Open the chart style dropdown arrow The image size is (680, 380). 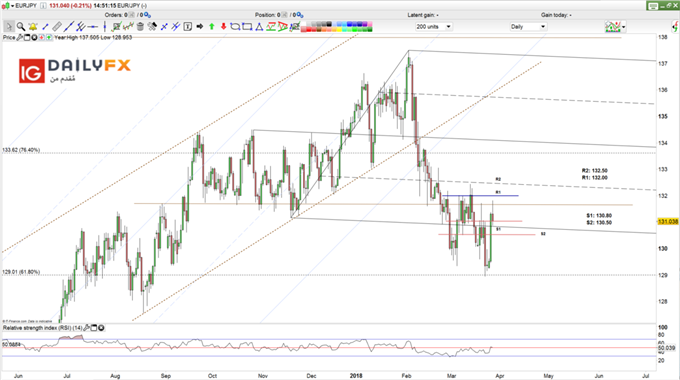12,6
